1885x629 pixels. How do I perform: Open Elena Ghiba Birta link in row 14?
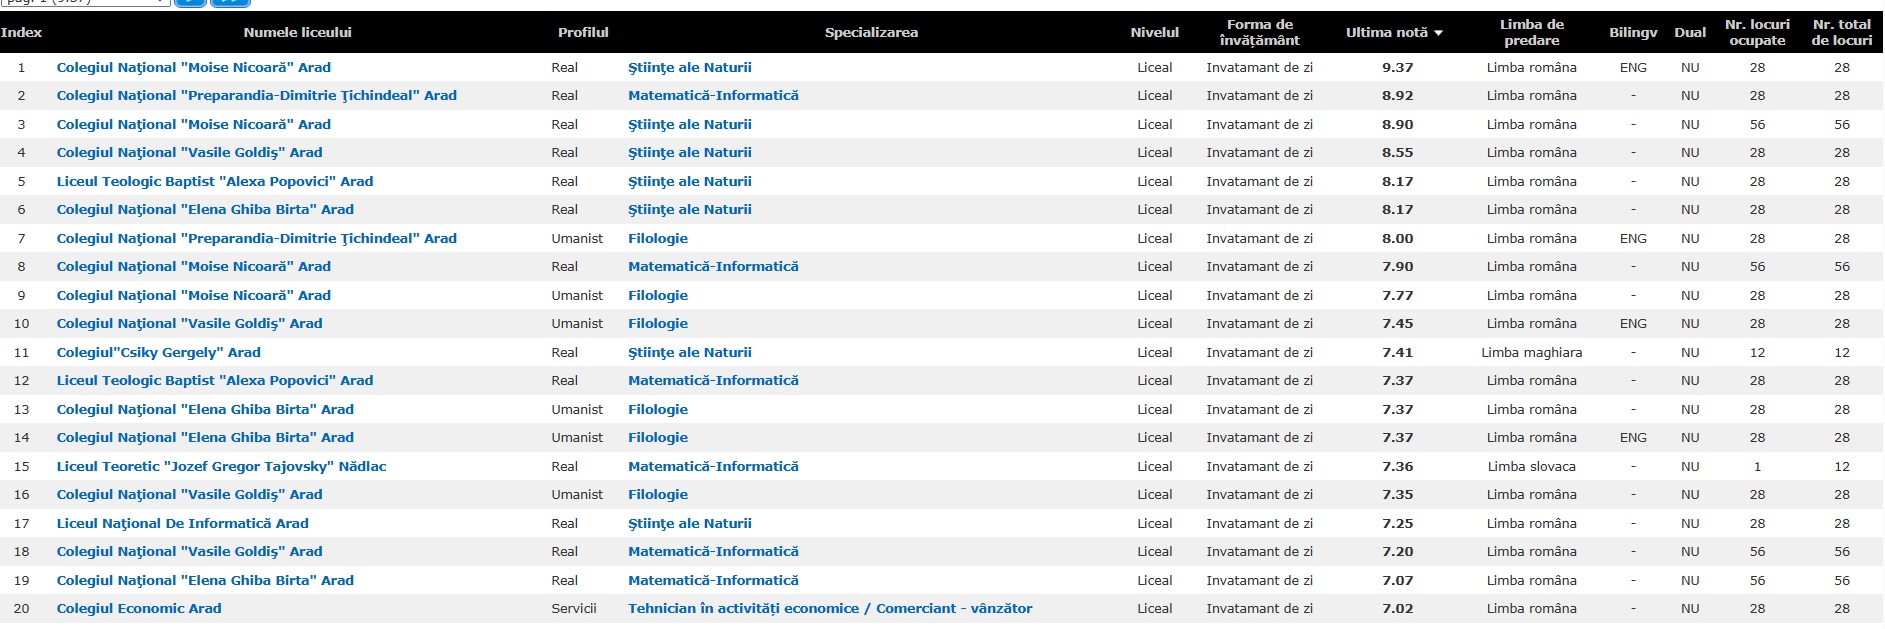tap(205, 437)
